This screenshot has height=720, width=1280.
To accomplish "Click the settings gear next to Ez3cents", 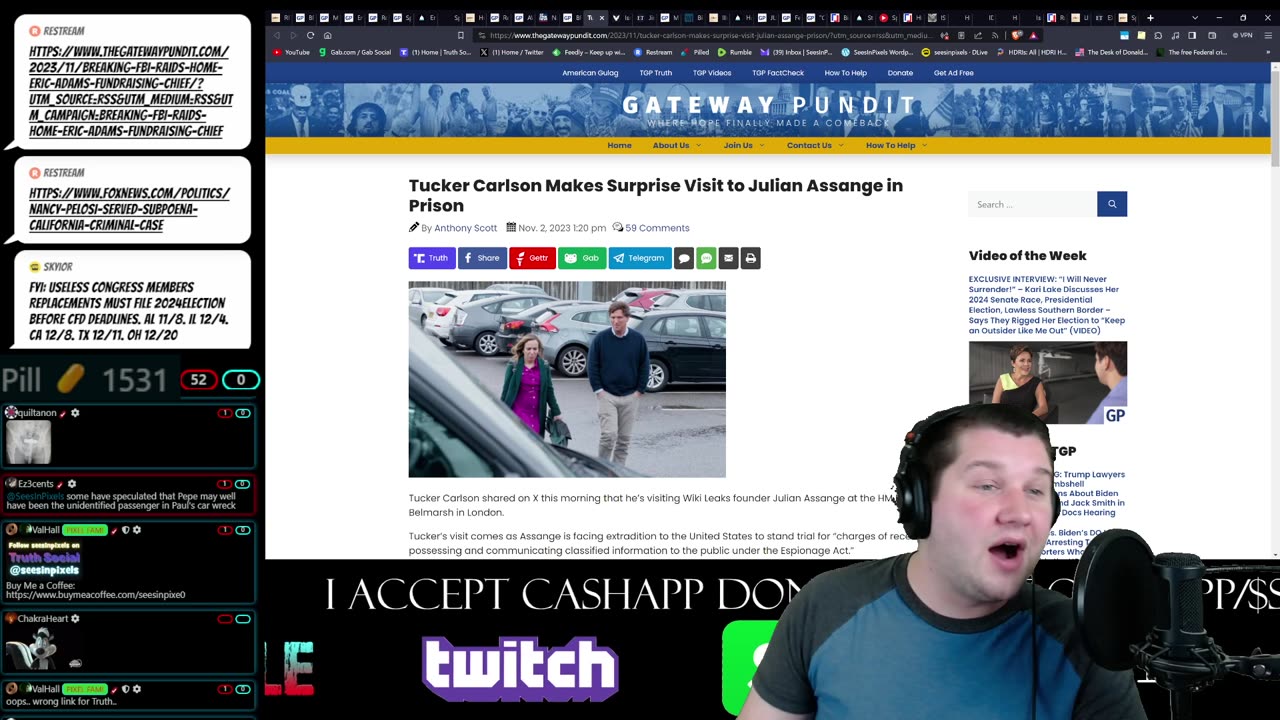I will (x=72, y=484).
